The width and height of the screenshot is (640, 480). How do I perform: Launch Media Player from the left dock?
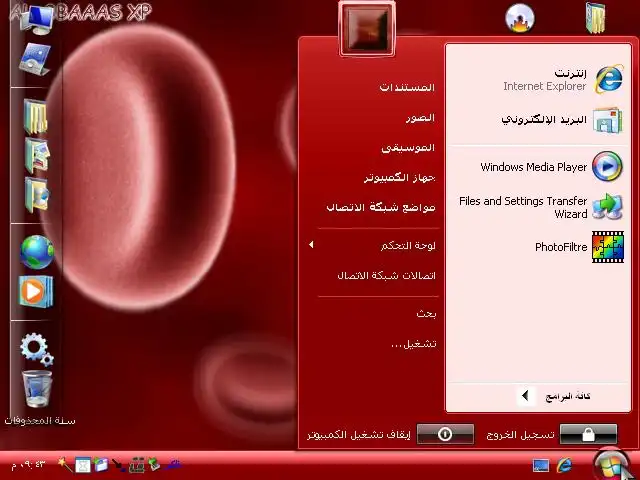click(x=36, y=291)
